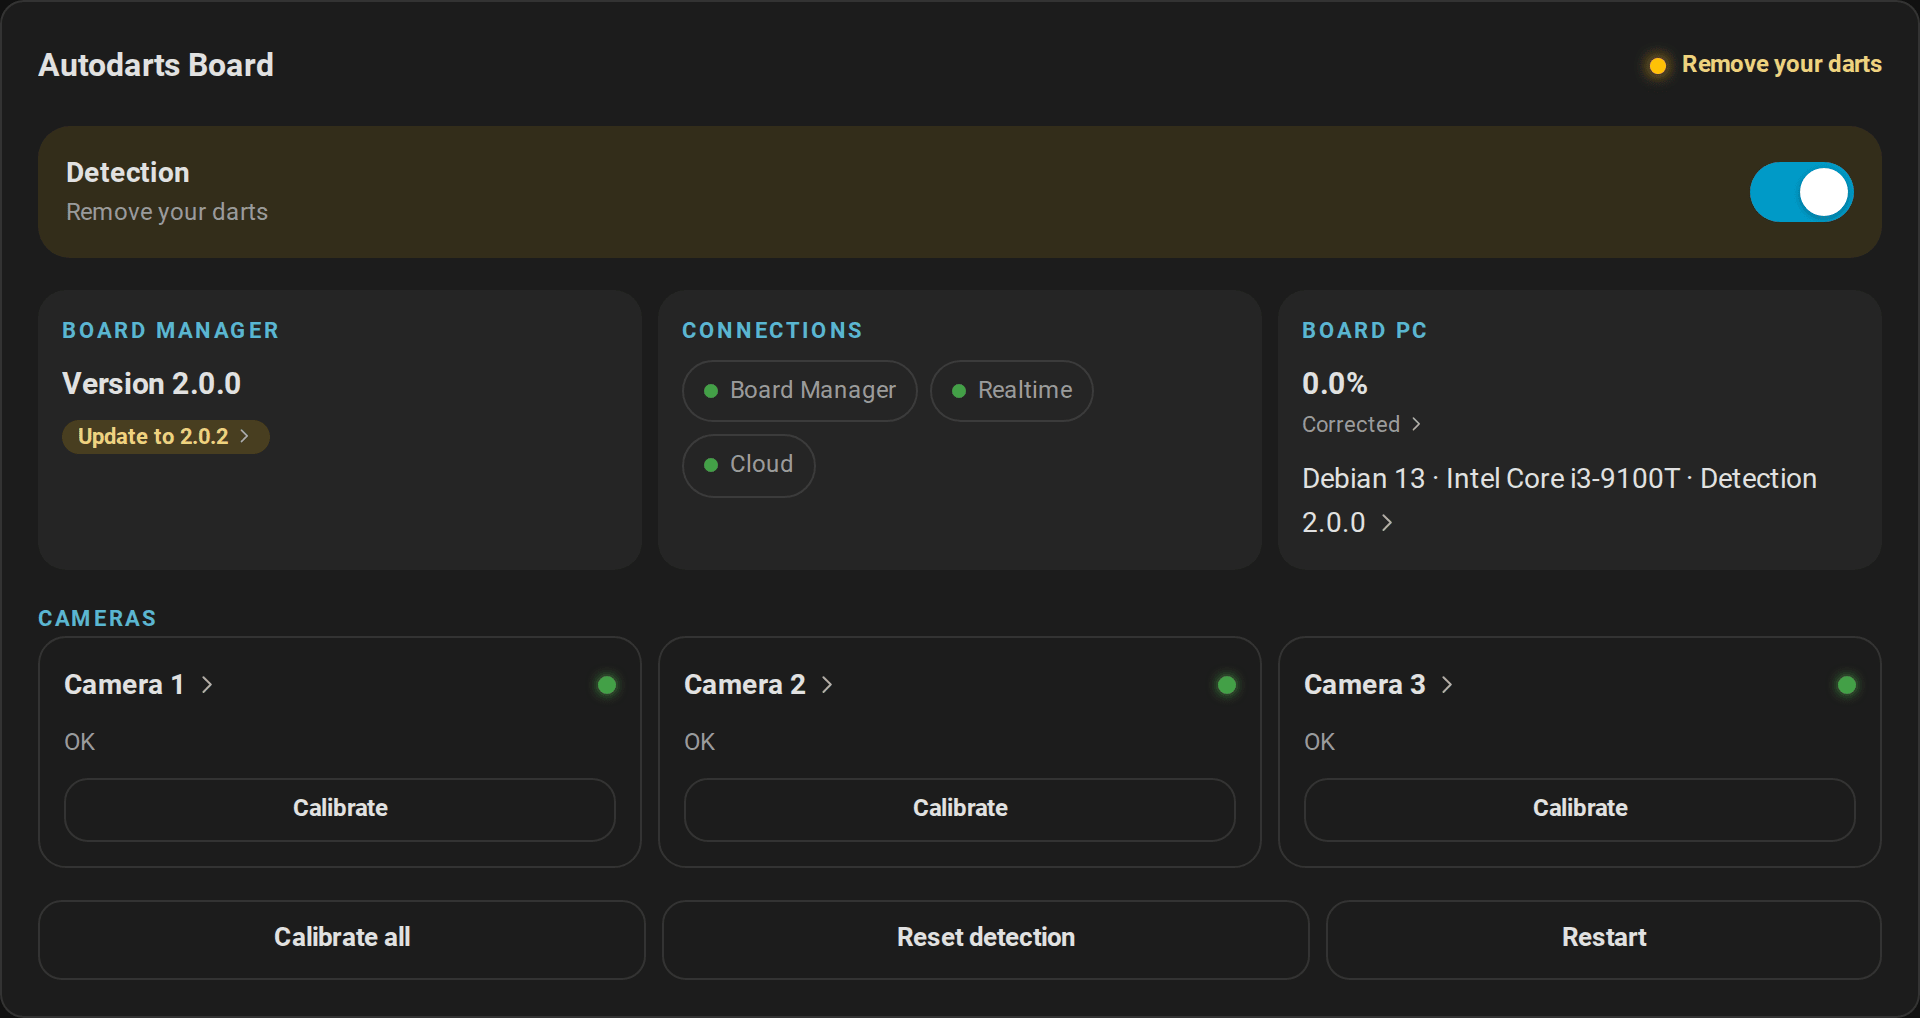Expand the Detection 2.0.0 chevron
The image size is (1920, 1018).
click(1387, 522)
